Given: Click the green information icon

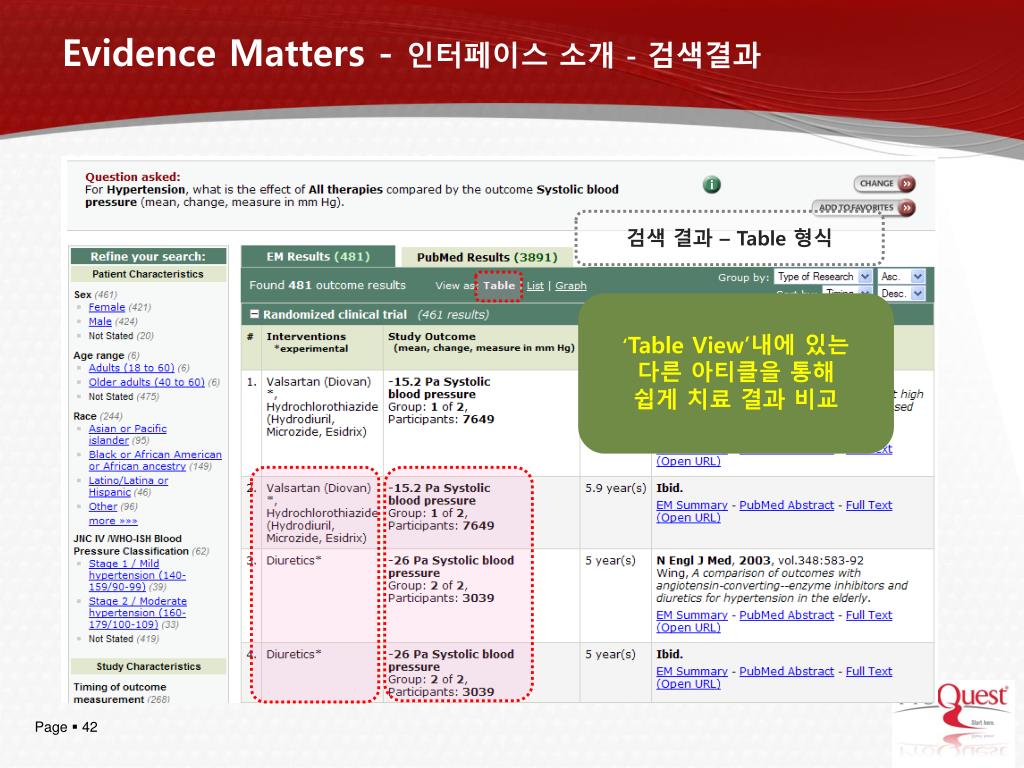Looking at the screenshot, I should tap(711, 185).
